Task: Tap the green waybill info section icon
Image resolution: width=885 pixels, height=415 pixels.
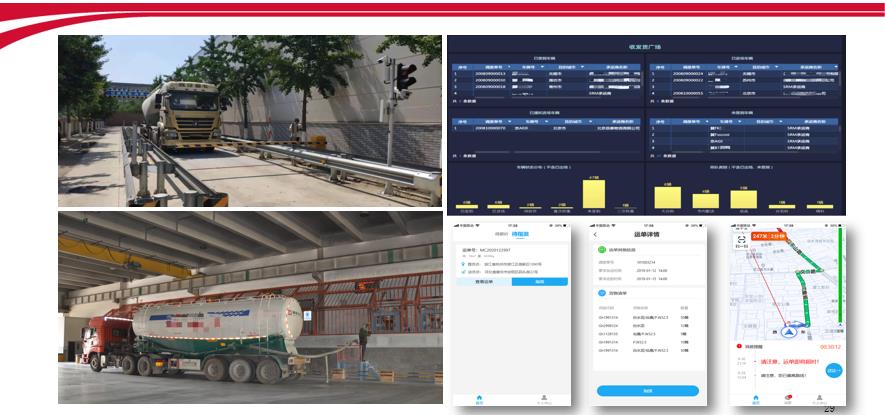Action: 602,249
